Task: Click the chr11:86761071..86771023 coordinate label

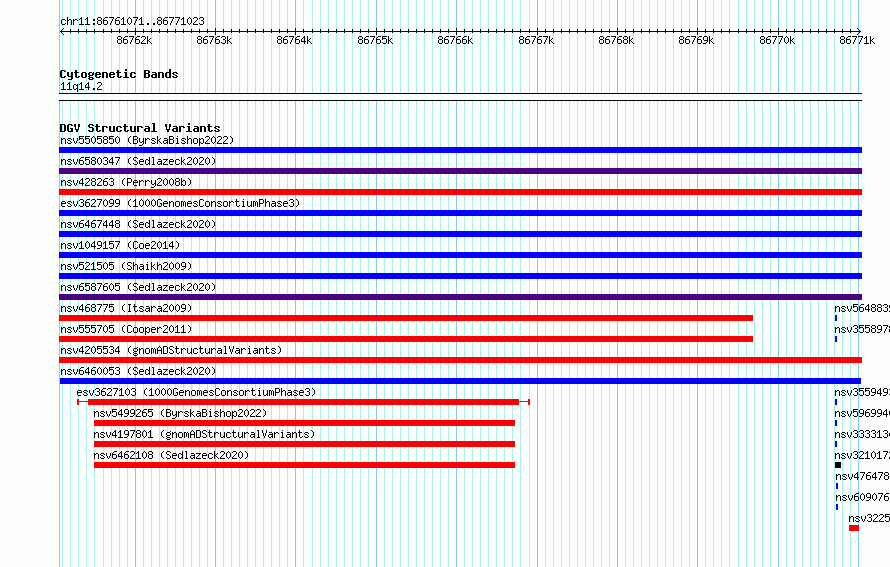Action: click(x=132, y=21)
